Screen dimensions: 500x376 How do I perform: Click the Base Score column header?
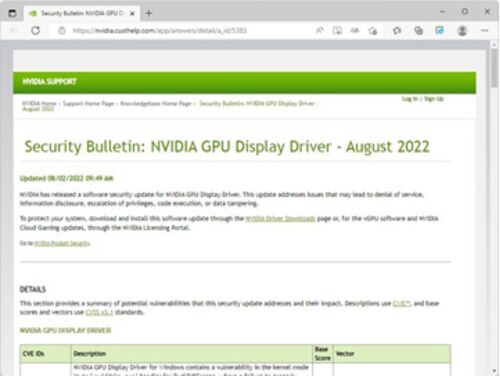point(322,354)
